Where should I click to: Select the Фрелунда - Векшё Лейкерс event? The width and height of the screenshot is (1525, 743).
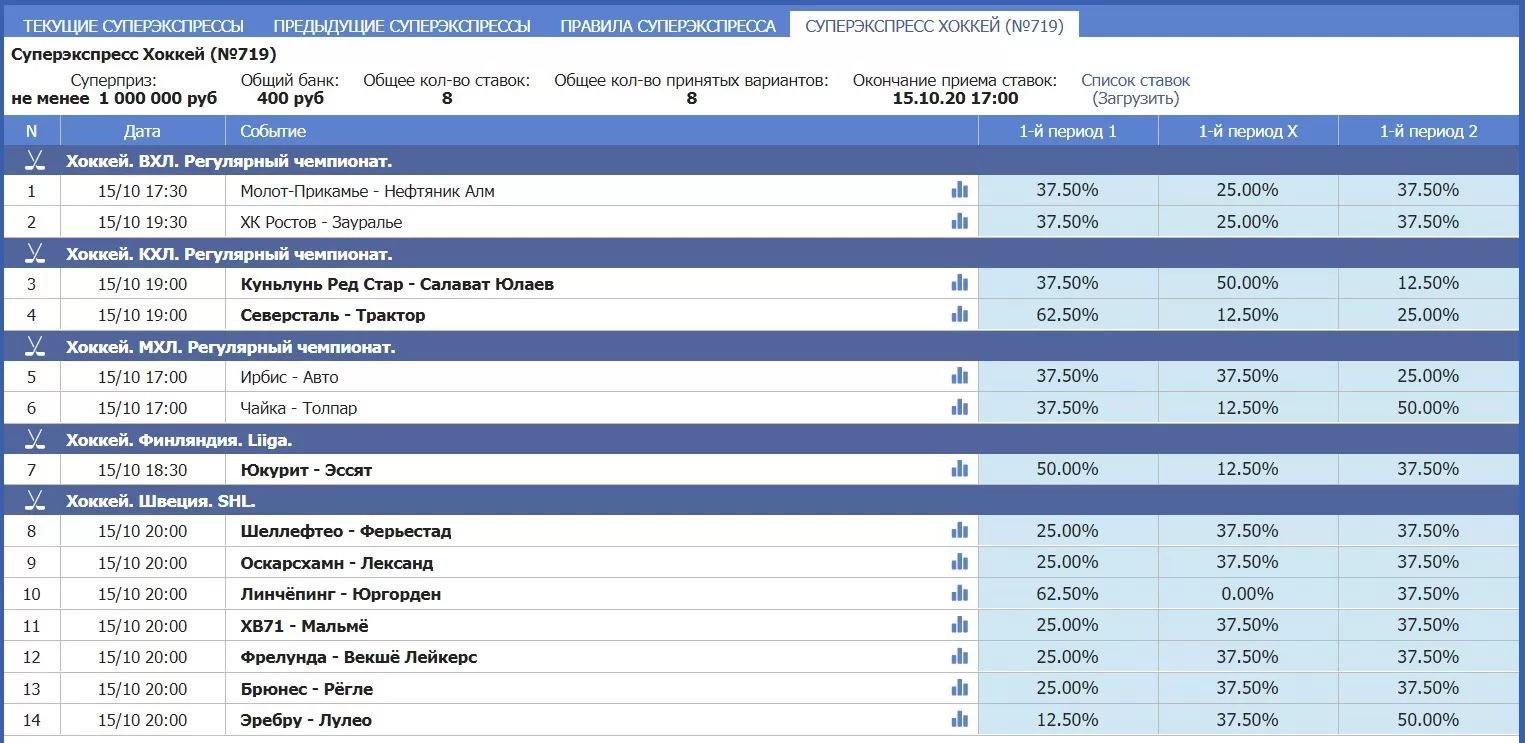(358, 657)
